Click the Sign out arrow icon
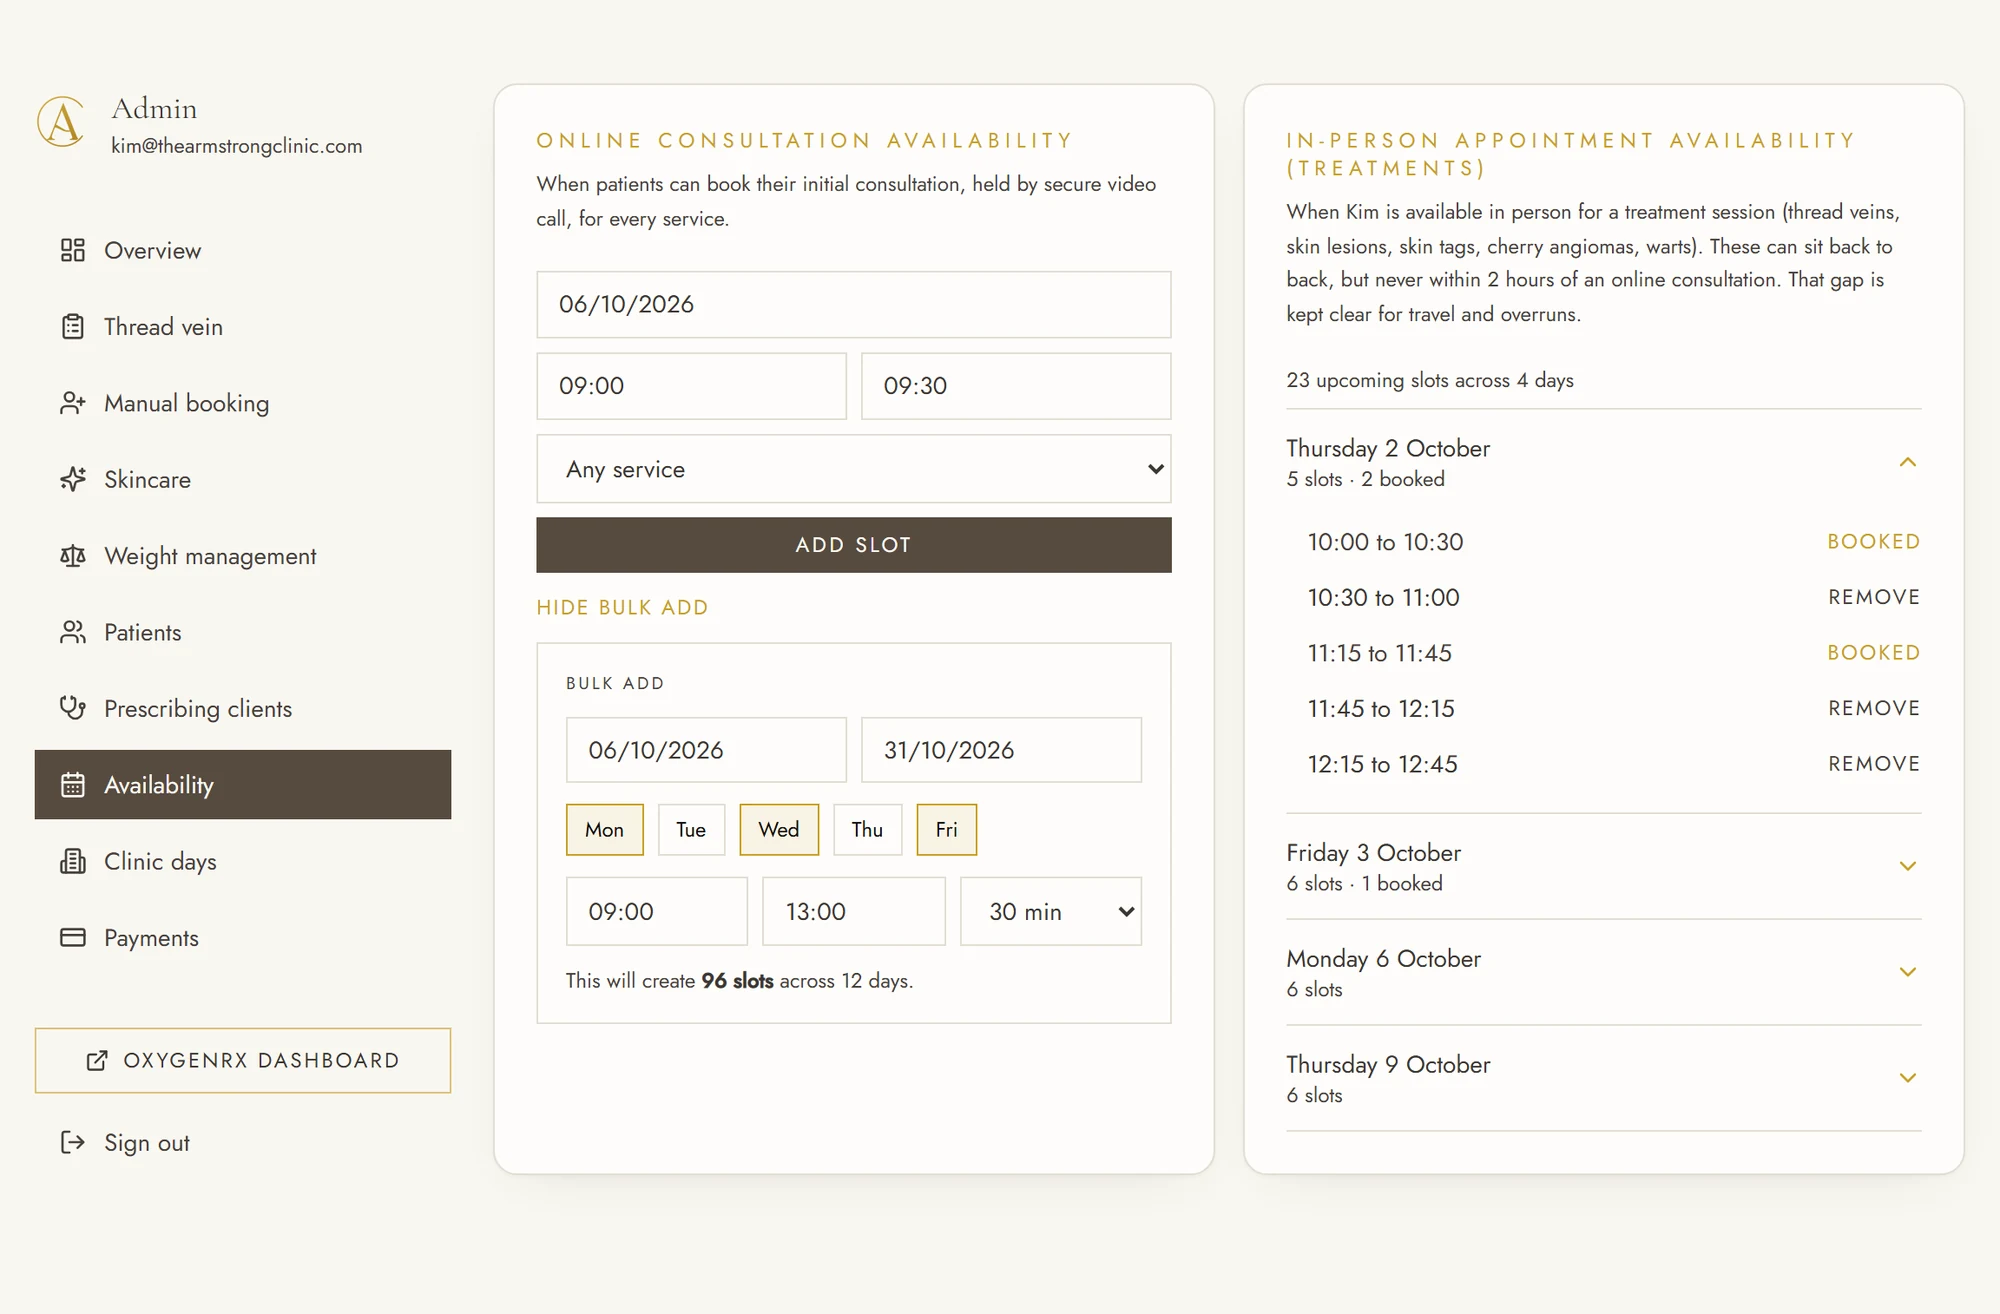The width and height of the screenshot is (2000, 1314). 73,1142
